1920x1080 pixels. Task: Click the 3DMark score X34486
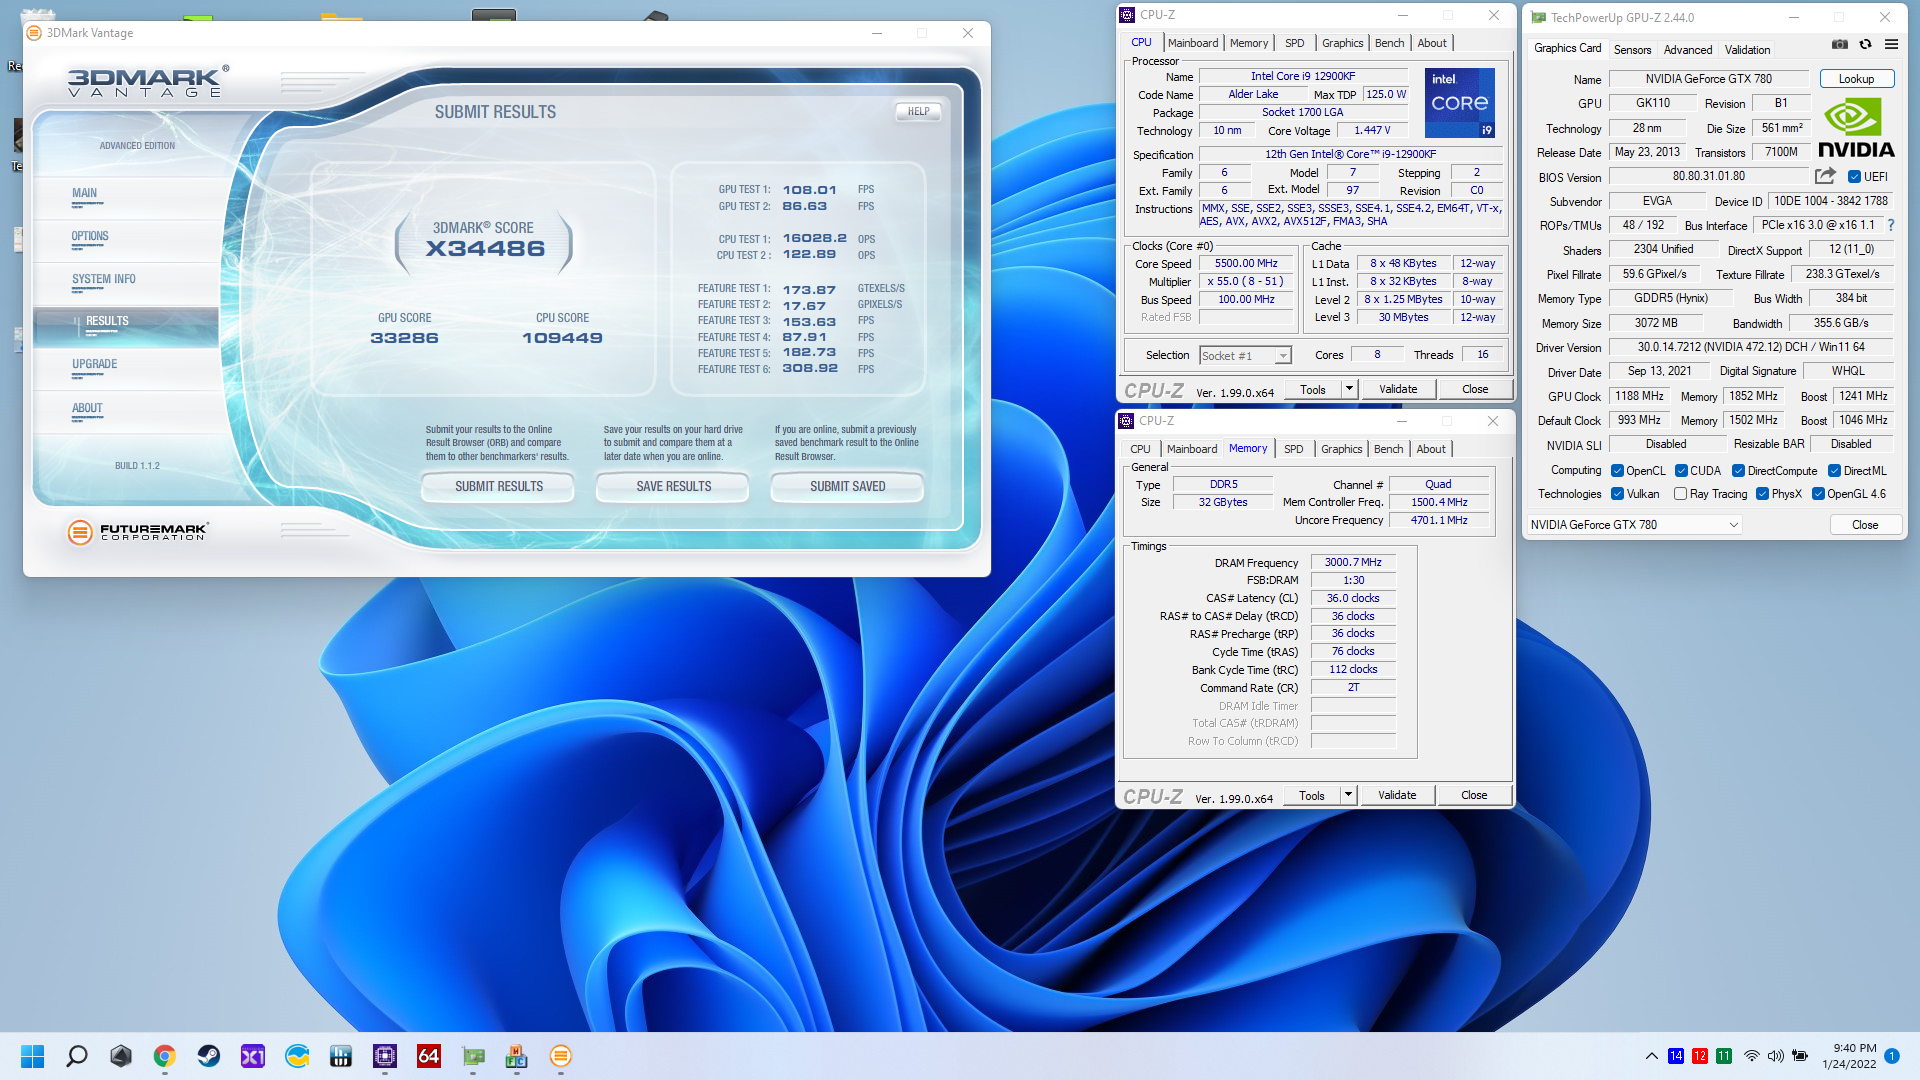coord(485,249)
